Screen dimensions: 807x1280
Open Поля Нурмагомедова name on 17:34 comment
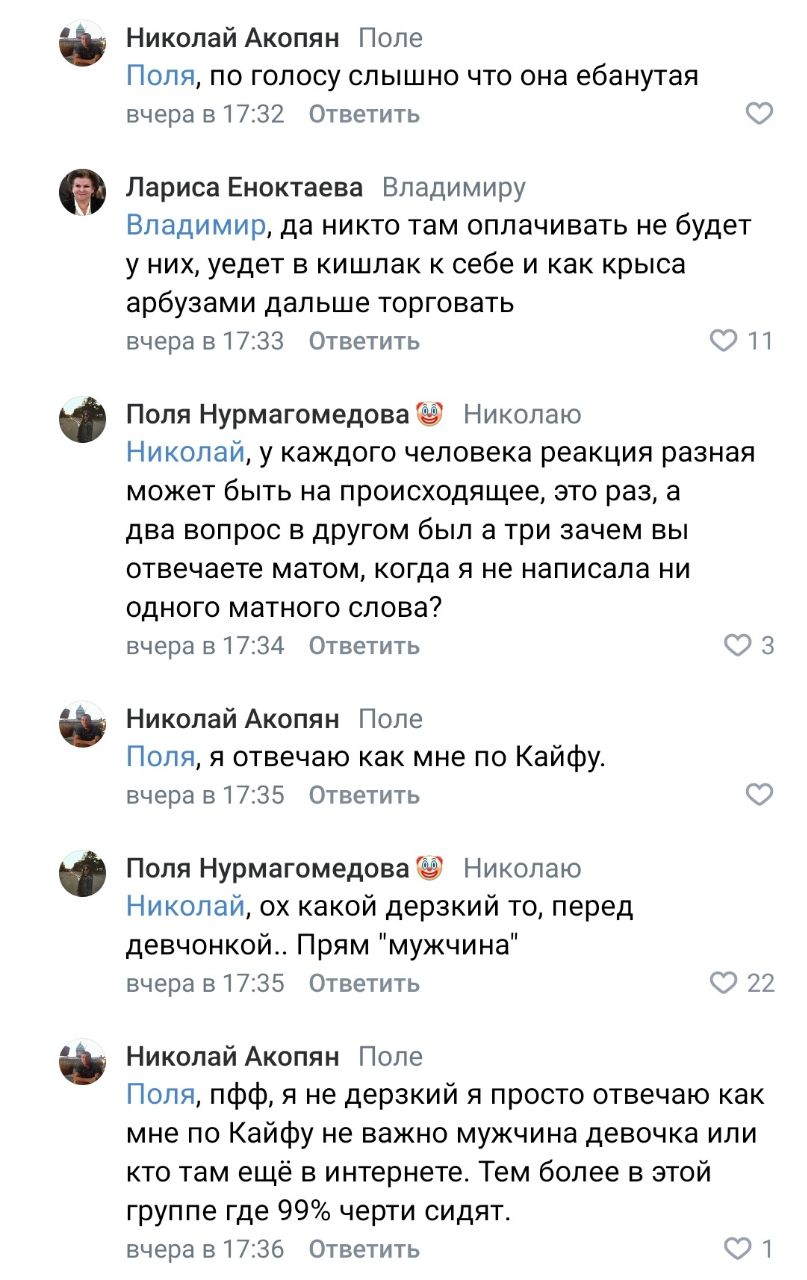pyautogui.click(x=268, y=414)
